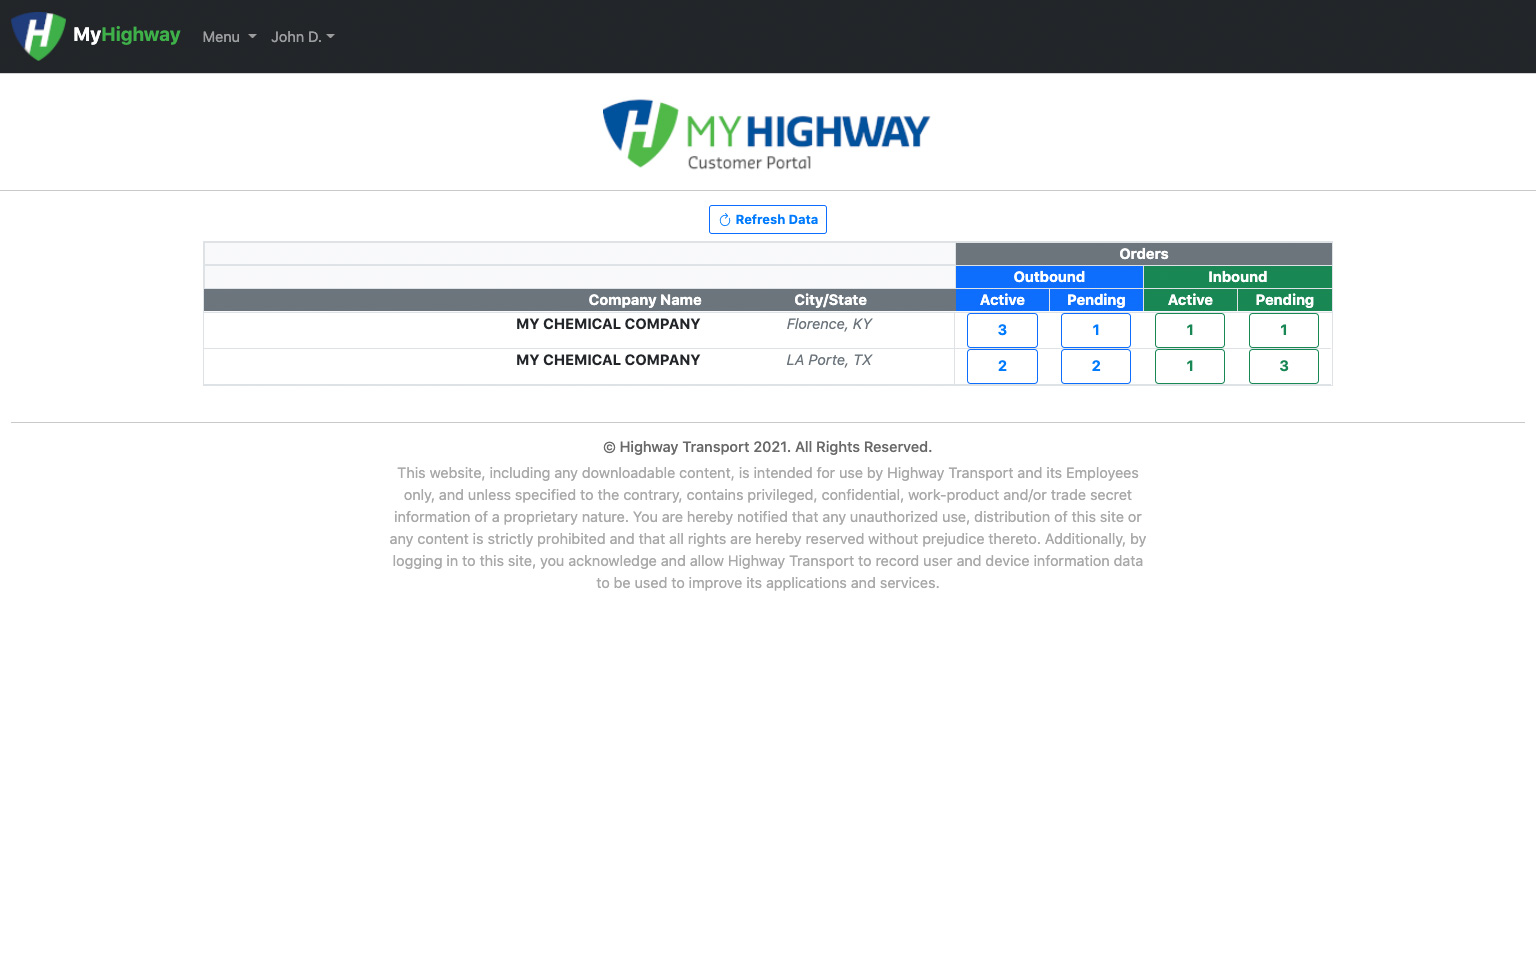Open LA Porte inbound pending orders count
This screenshot has height=960, width=1536.
pyautogui.click(x=1284, y=366)
